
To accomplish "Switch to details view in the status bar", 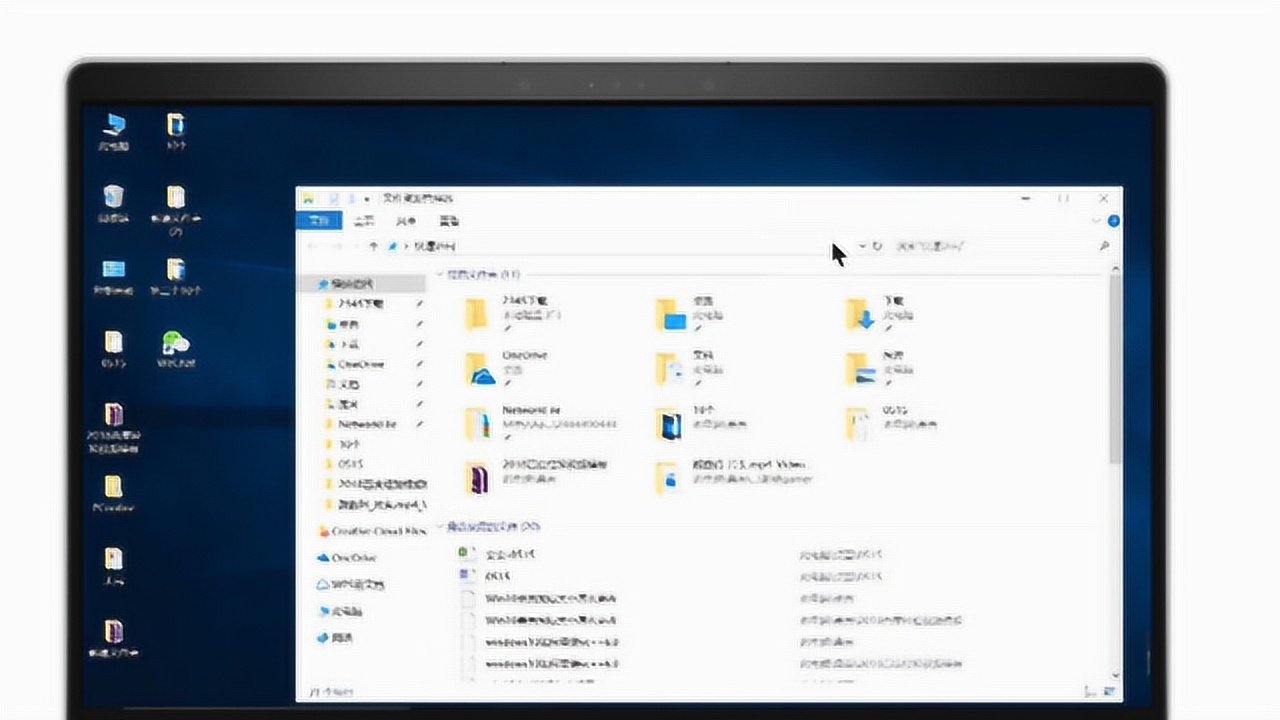I will click(1090, 691).
